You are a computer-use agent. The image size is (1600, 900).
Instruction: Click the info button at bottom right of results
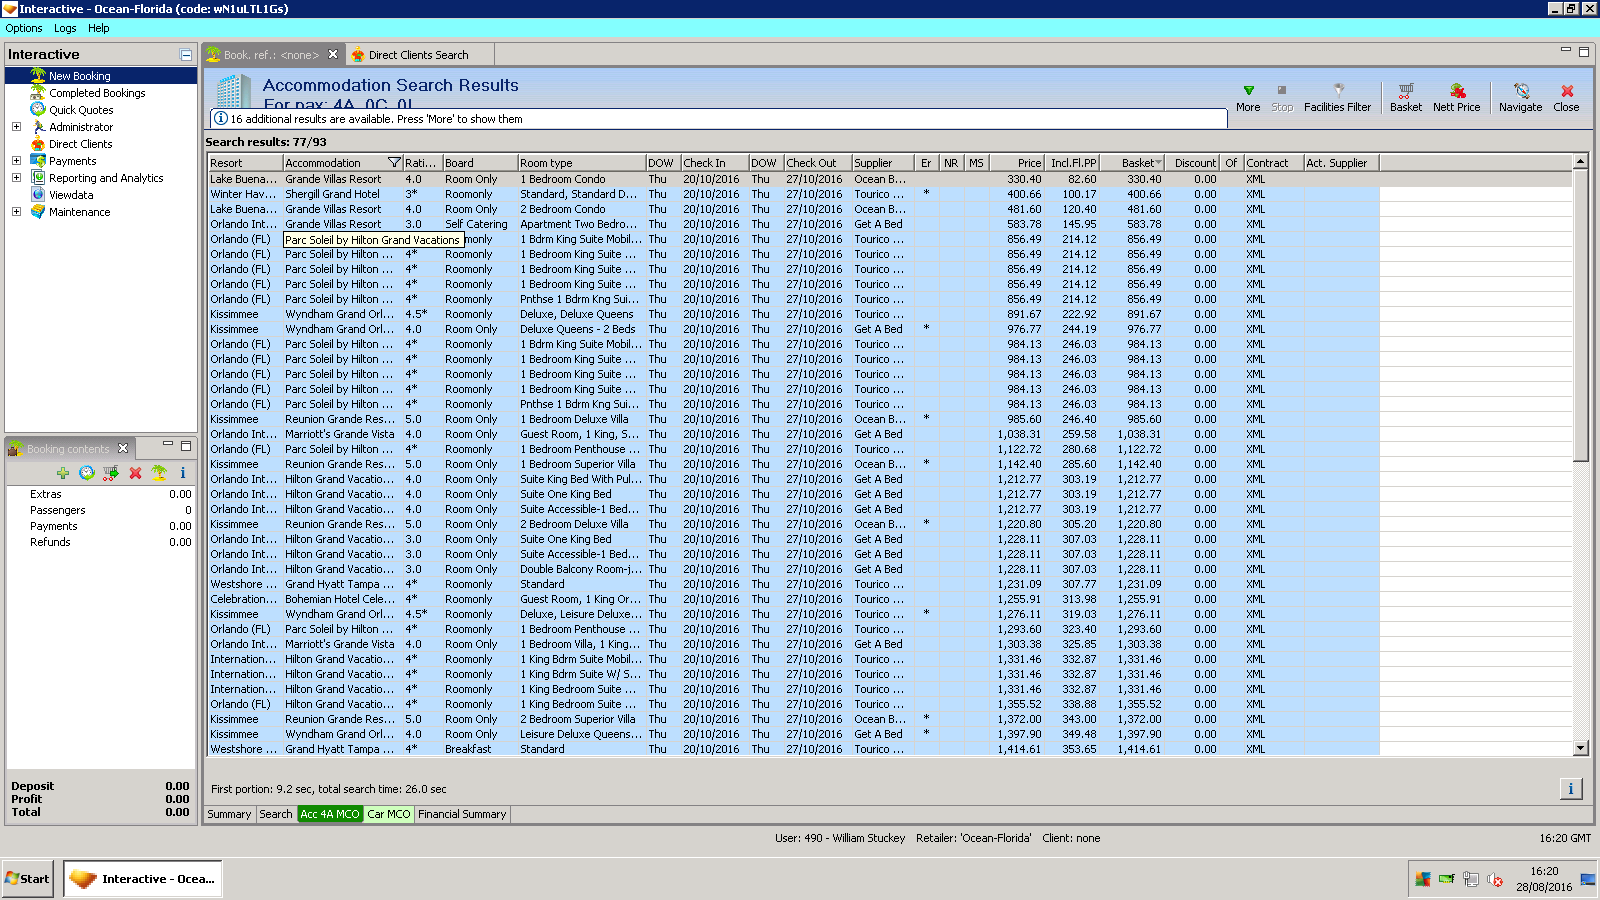[x=1571, y=789]
